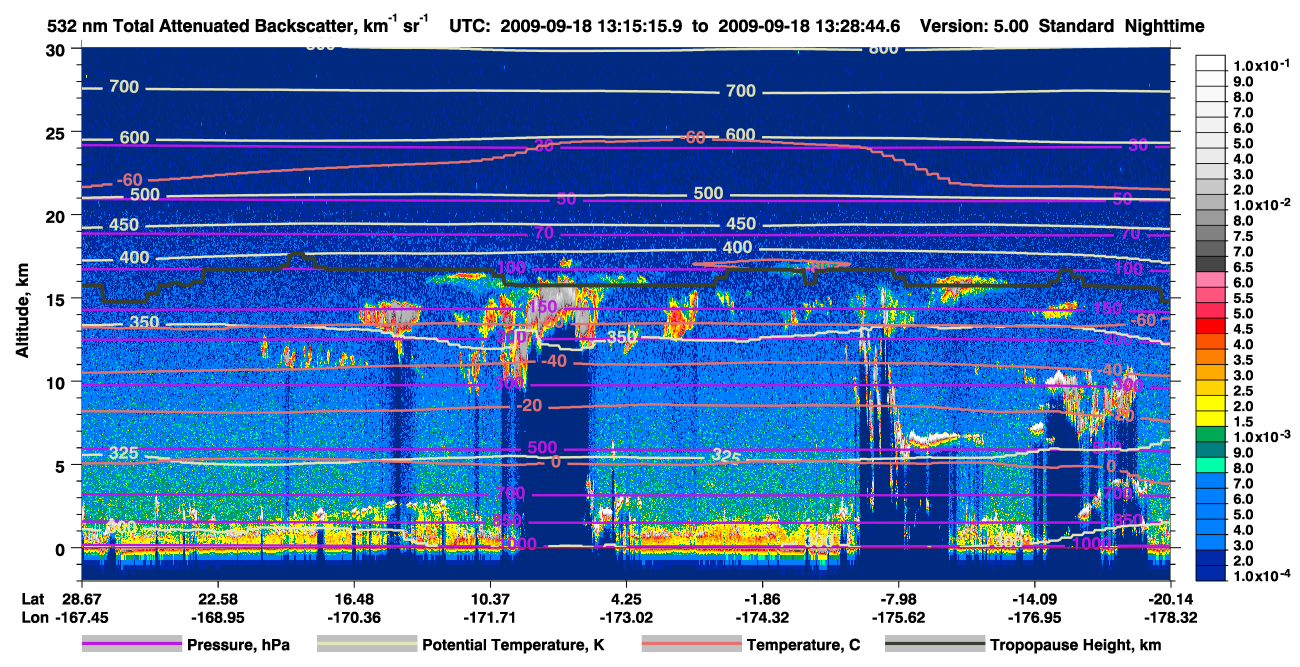
Task: Click longitude value -171.71
Action: tap(489, 617)
